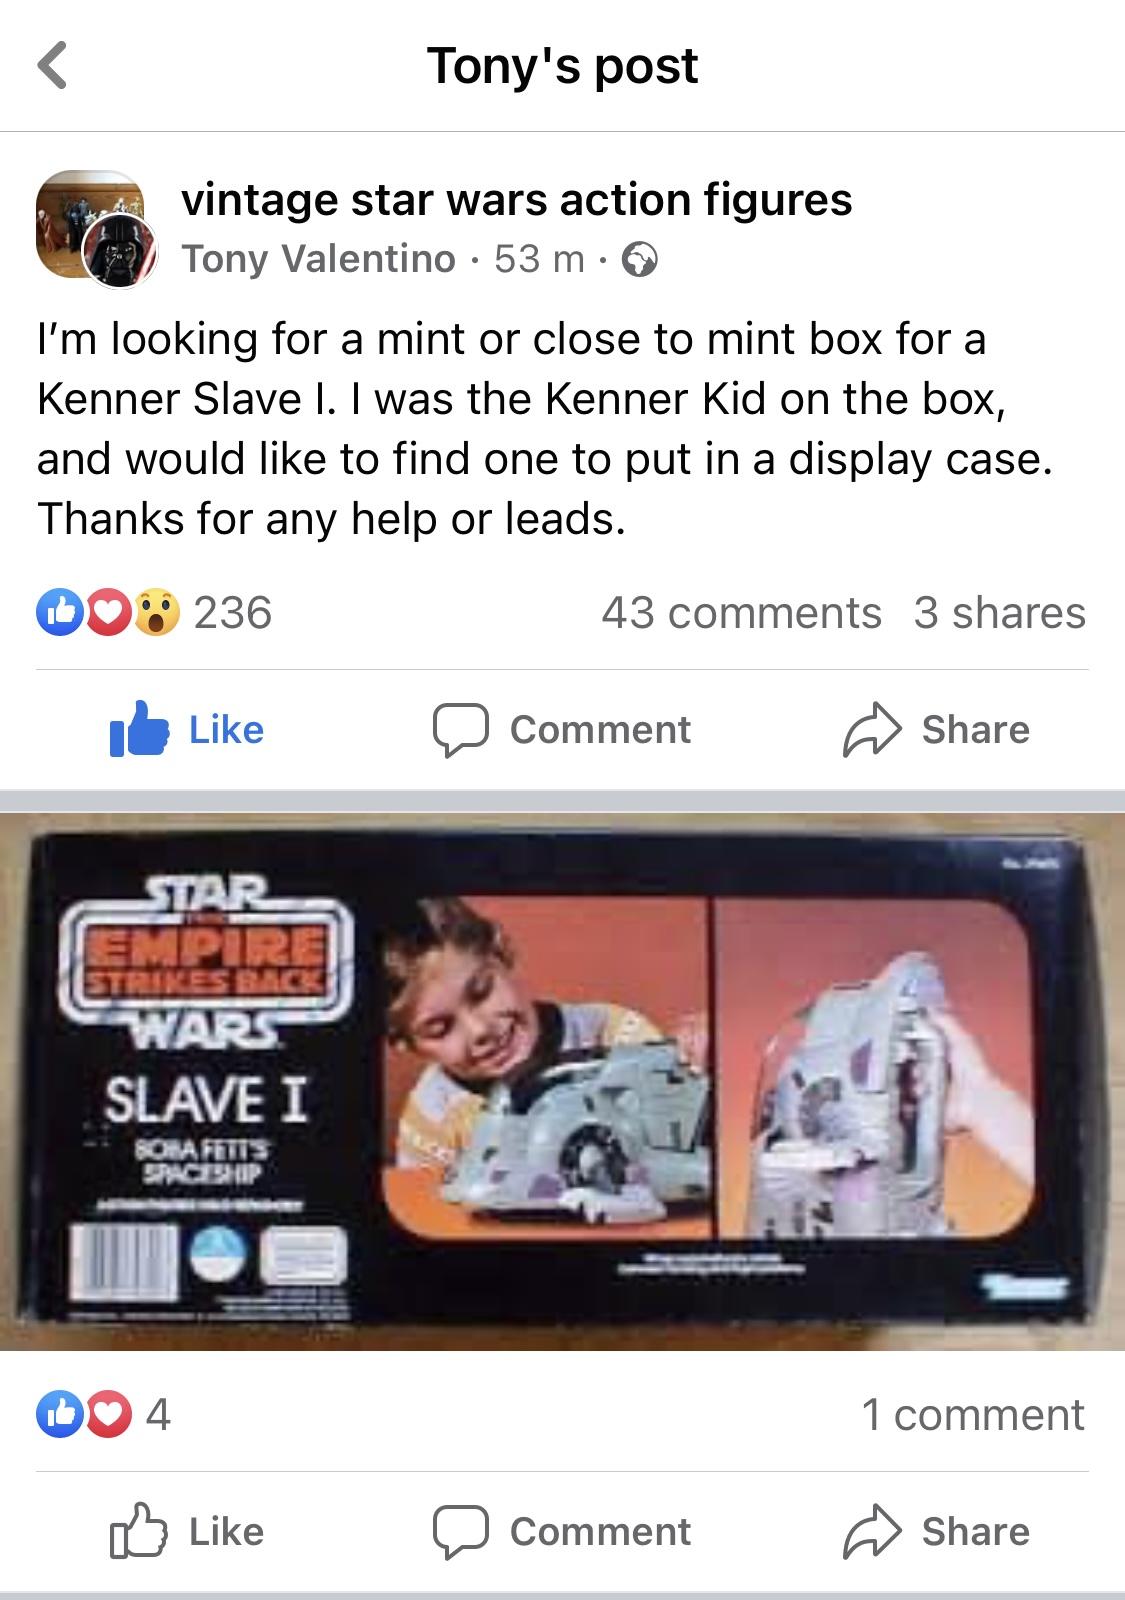Screen dimensions: 1125x1600
Task: Tap the Share arrow icon on the post
Action: 872,729
